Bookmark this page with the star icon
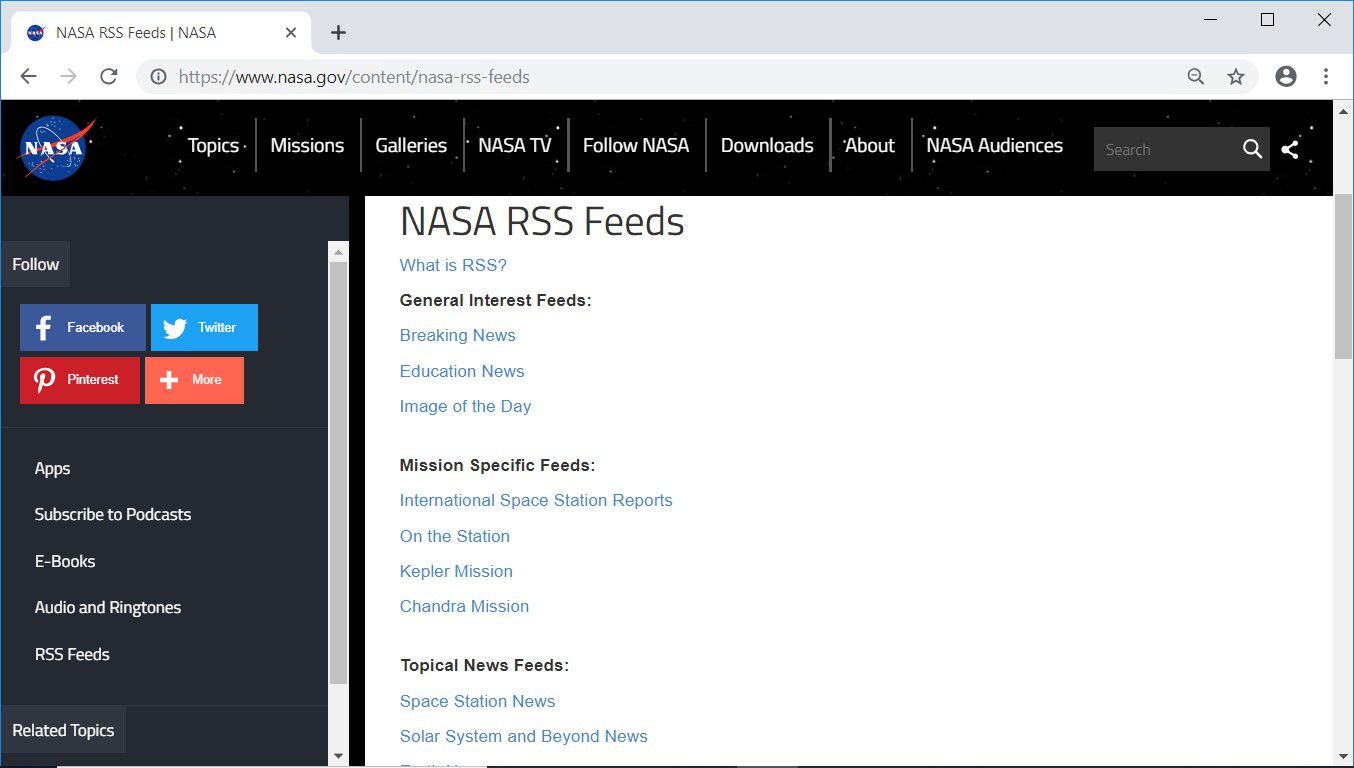The width and height of the screenshot is (1354, 768). point(1236,77)
